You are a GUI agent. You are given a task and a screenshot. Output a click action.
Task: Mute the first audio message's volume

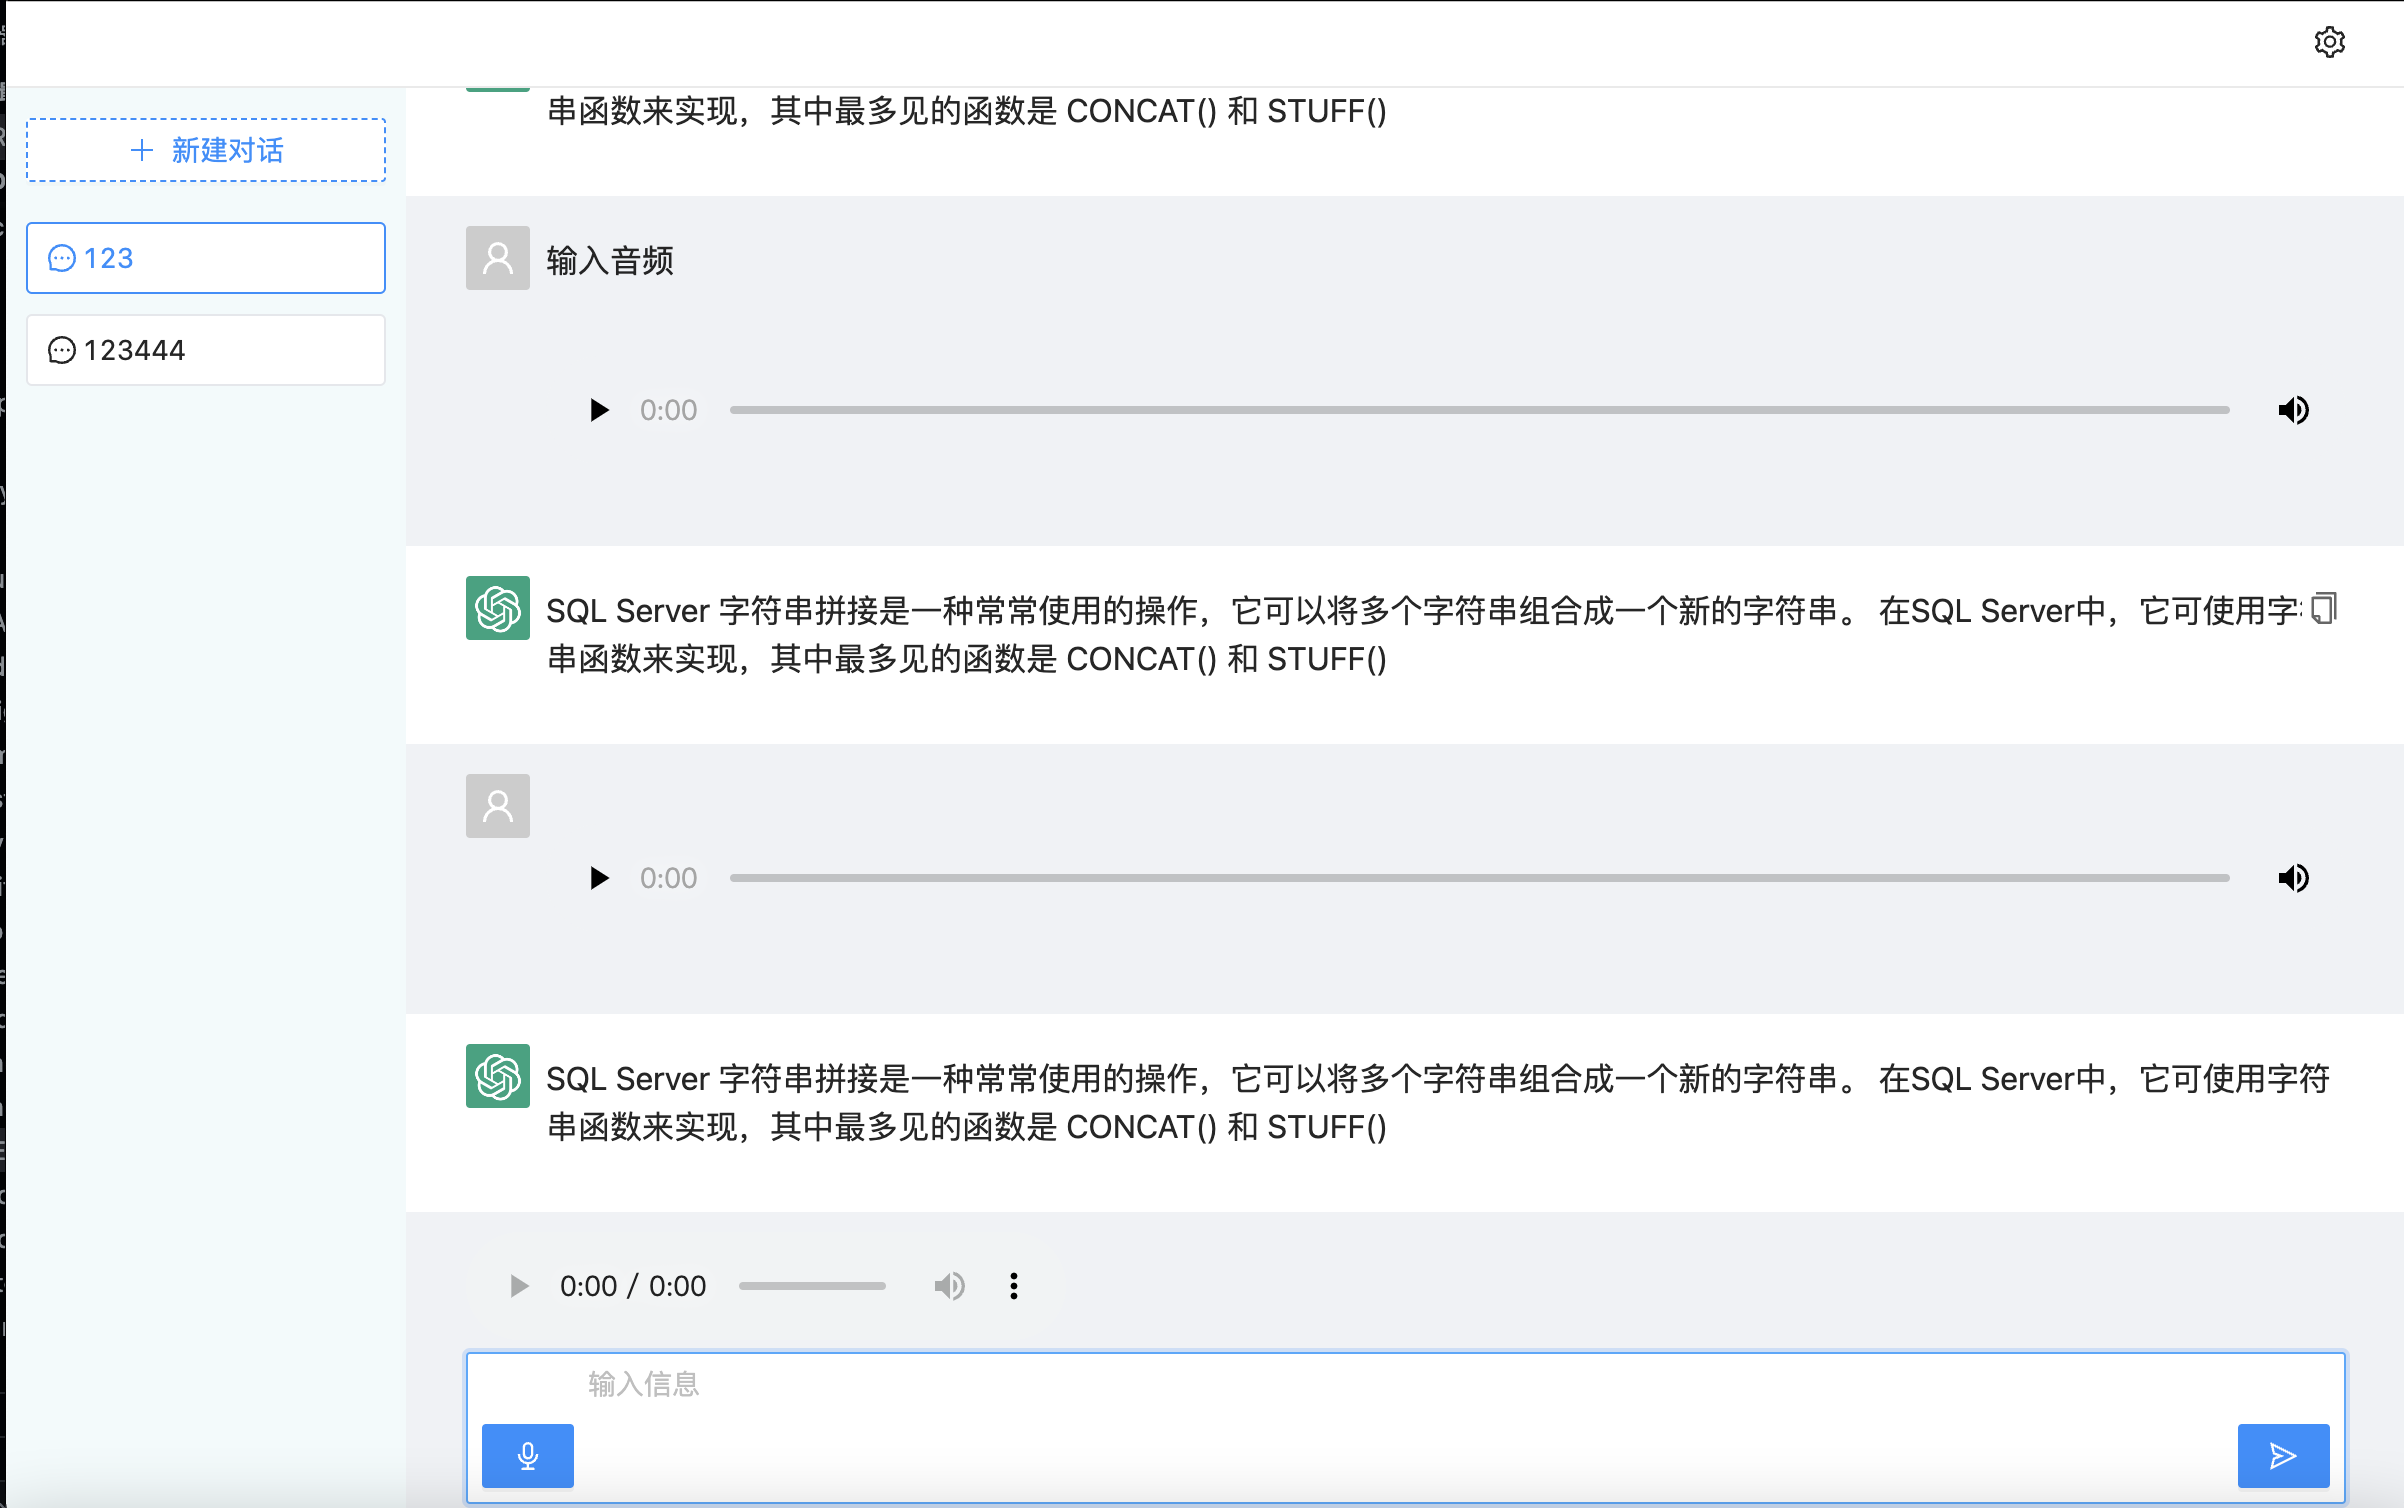2293,410
